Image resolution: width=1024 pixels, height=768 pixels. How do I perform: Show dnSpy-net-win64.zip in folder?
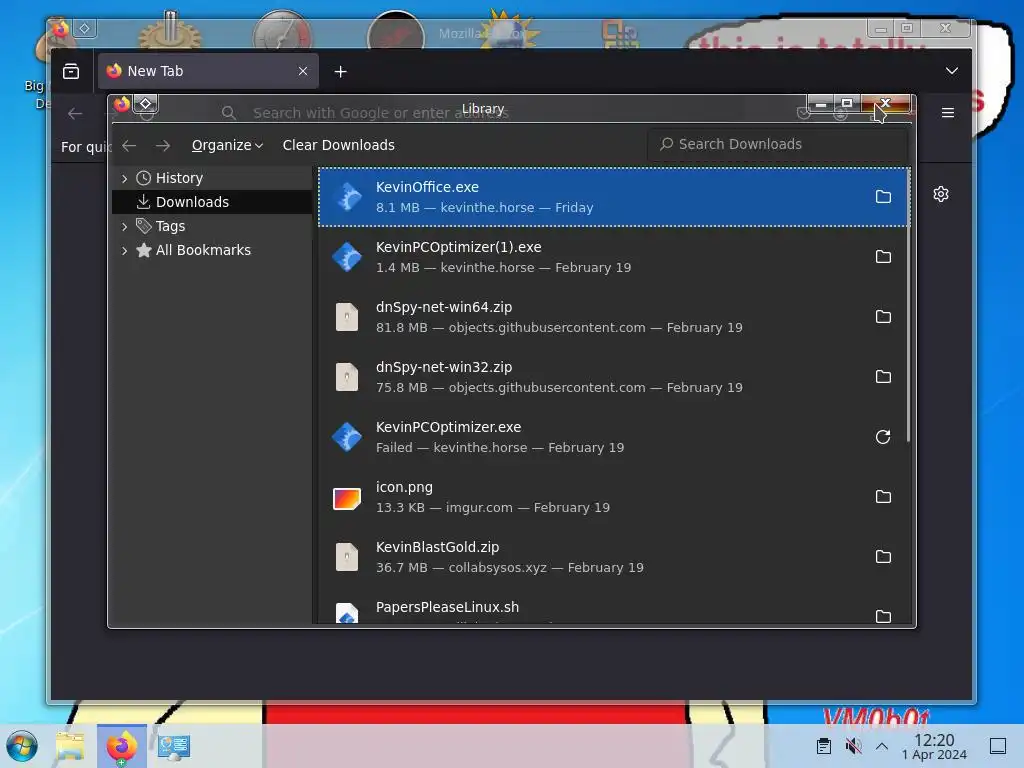point(883,317)
